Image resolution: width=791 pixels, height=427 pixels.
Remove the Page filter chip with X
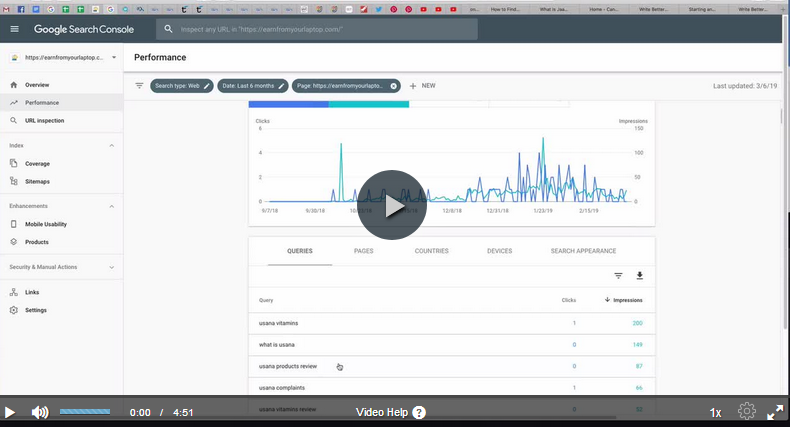coord(393,86)
